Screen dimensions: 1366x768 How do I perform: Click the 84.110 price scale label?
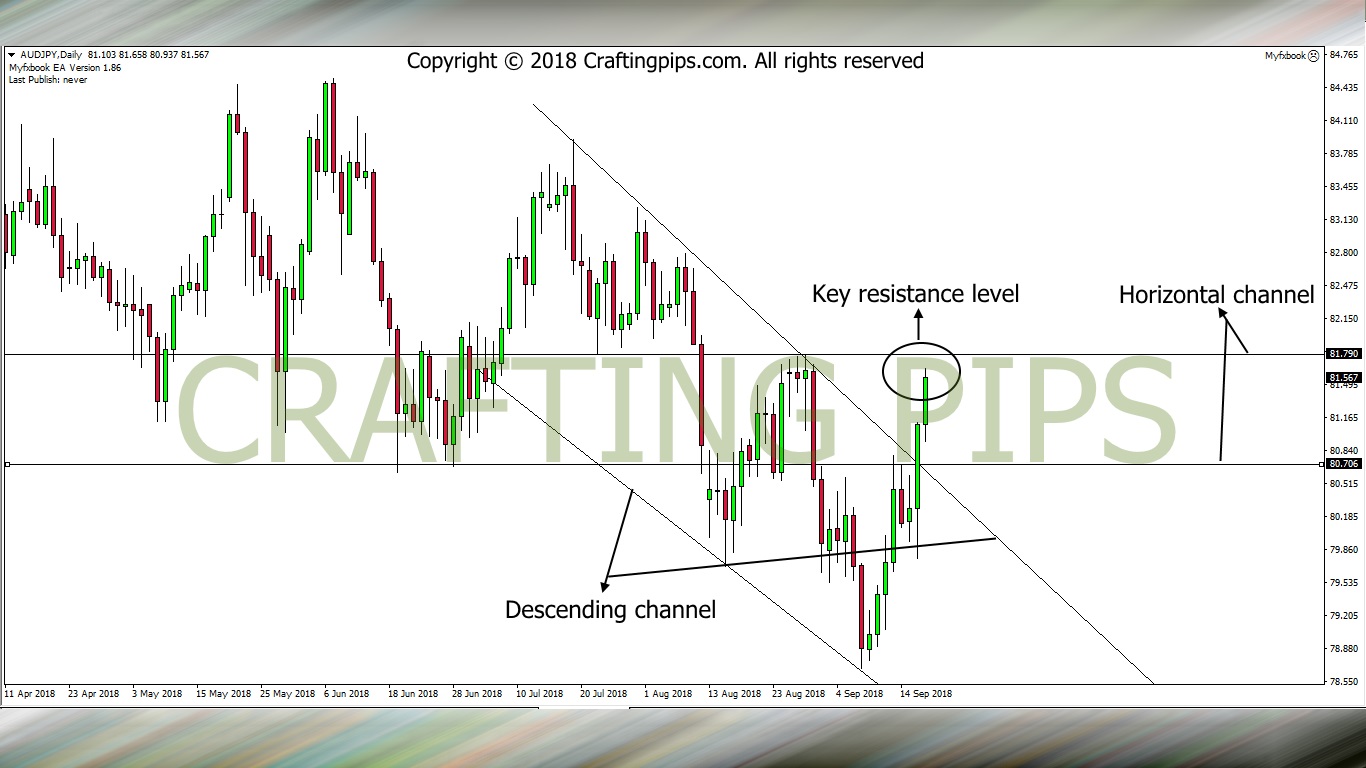(1343, 121)
